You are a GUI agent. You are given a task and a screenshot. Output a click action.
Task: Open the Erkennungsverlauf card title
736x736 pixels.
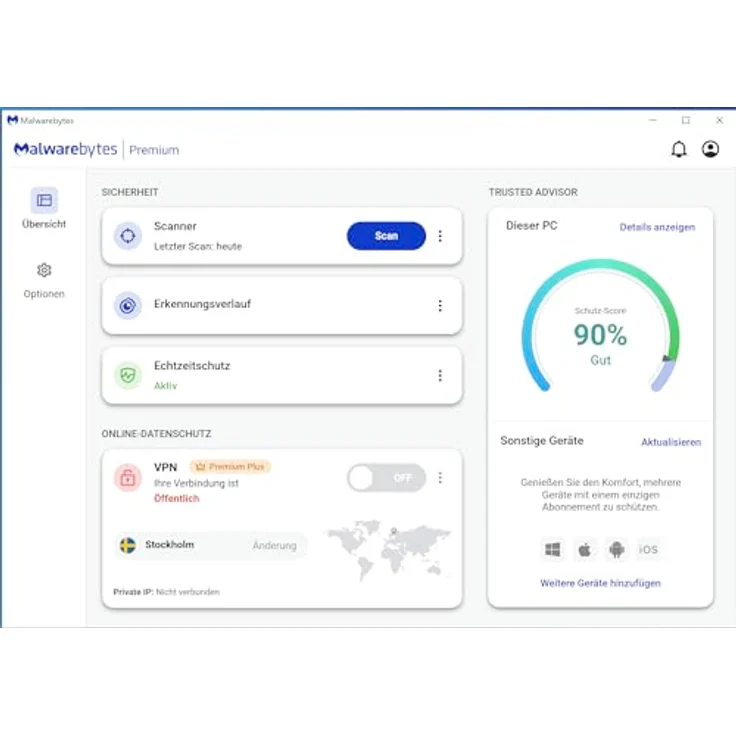[x=202, y=304]
